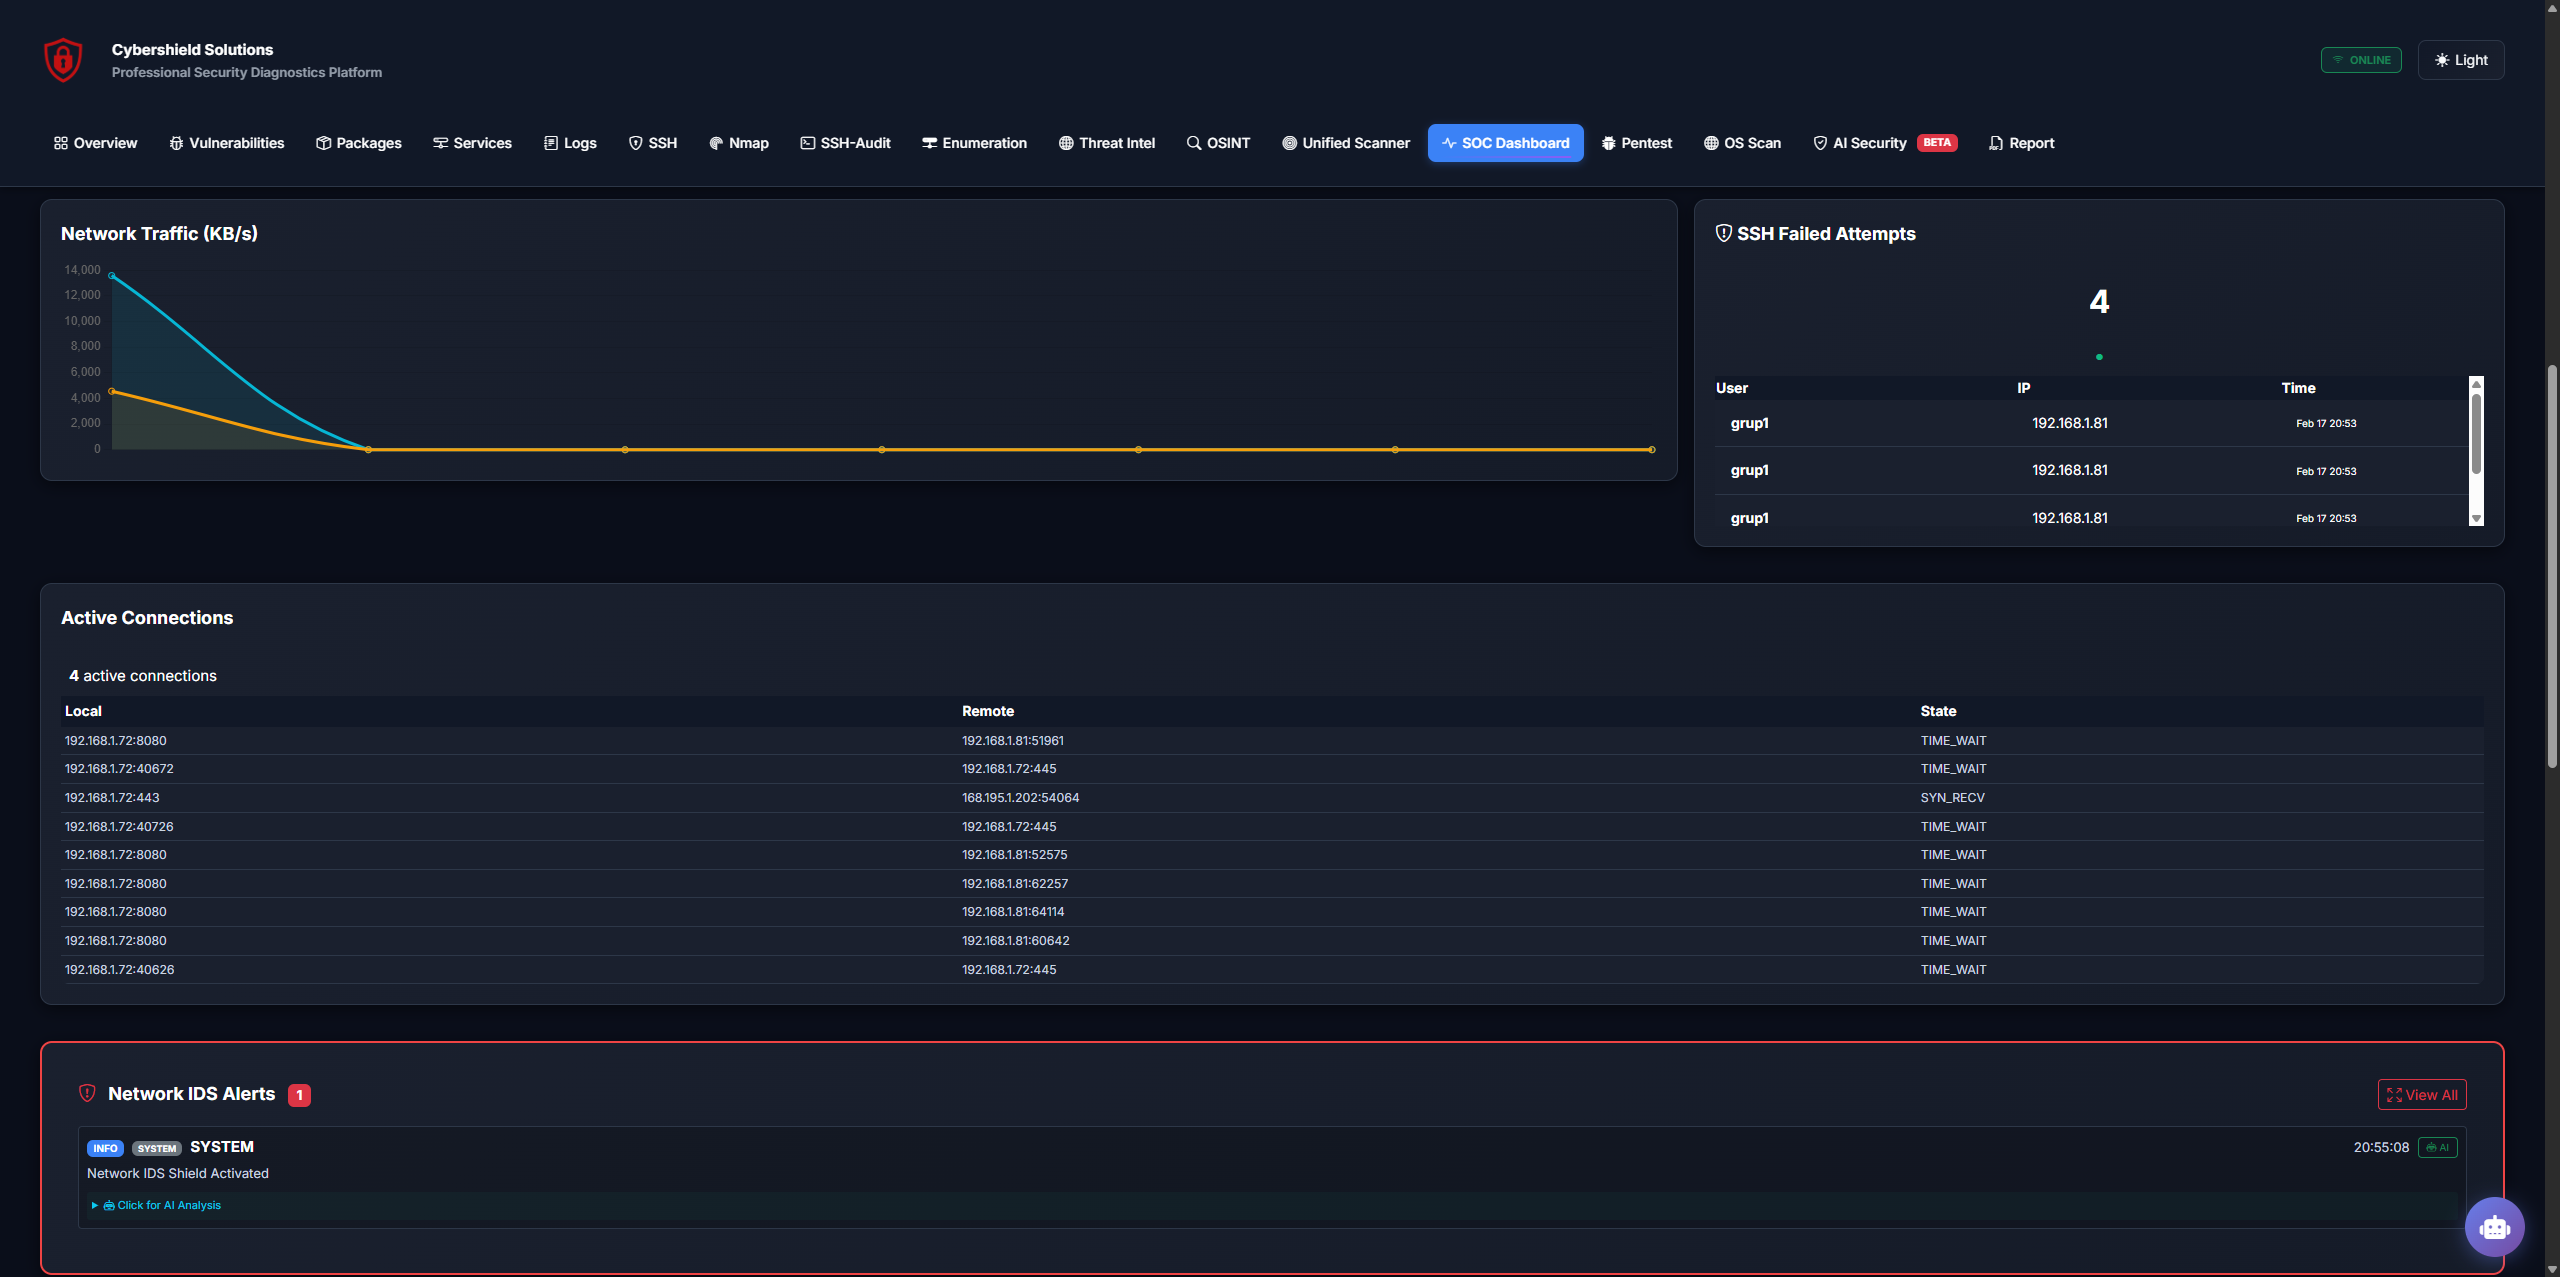Click the down arrow on SSH attempts scrollbar

coord(2476,518)
